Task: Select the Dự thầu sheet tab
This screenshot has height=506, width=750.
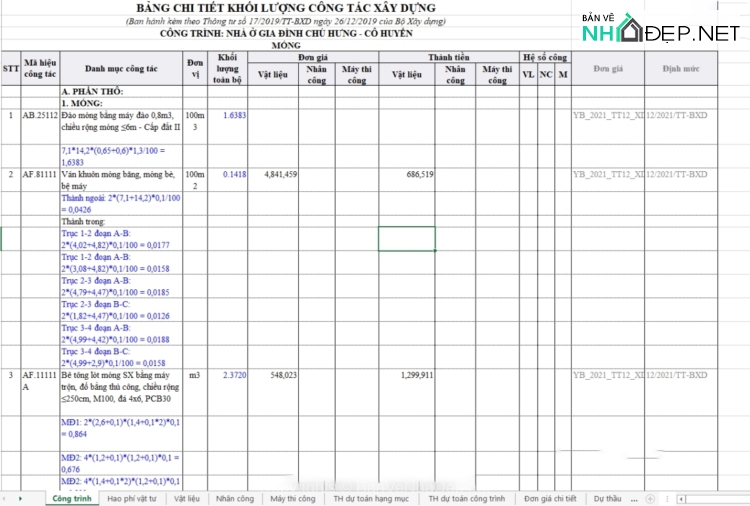Action: (x=607, y=498)
